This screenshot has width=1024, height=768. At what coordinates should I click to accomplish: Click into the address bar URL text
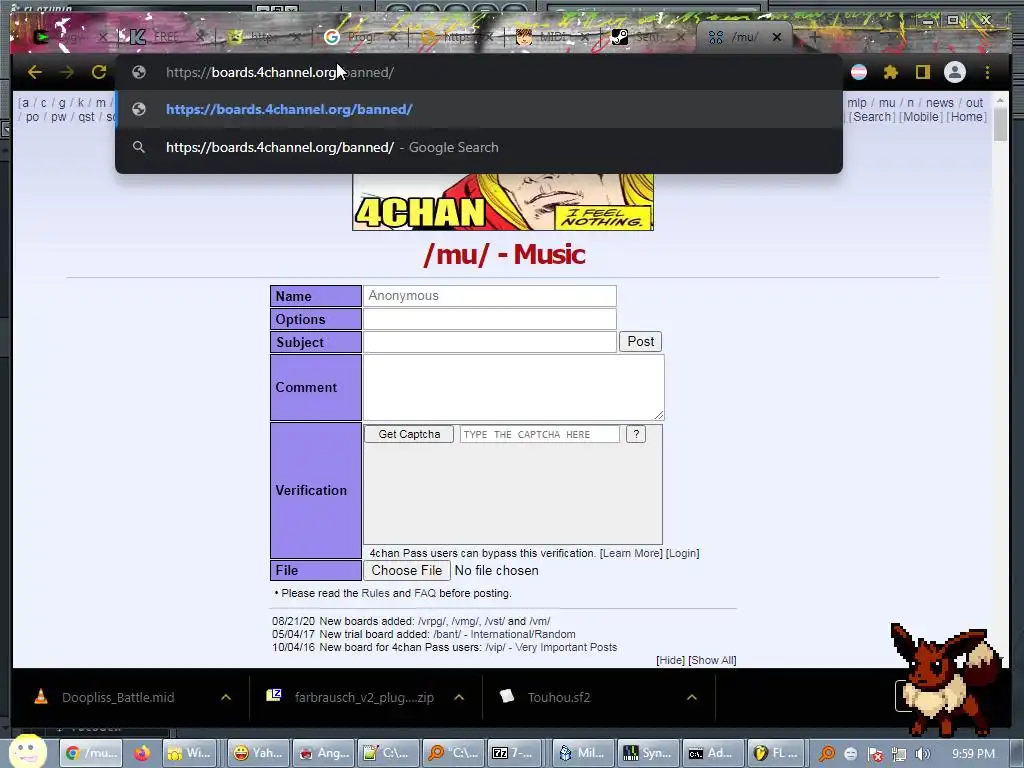click(280, 72)
